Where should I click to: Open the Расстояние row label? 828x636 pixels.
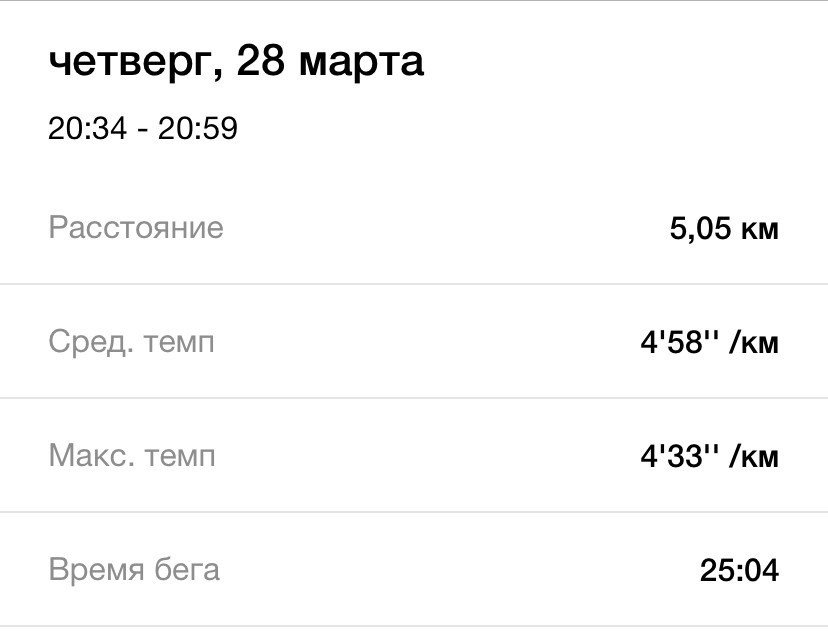(136, 228)
